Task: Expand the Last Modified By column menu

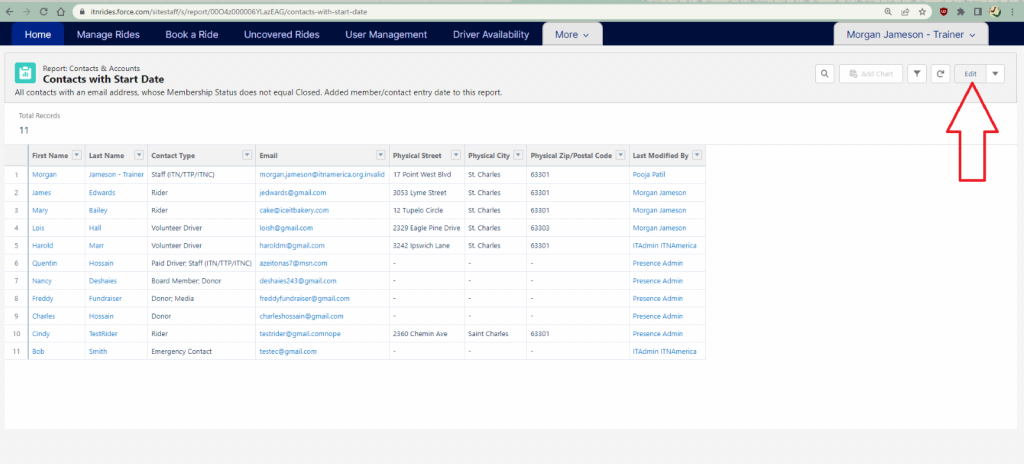Action: click(697, 155)
